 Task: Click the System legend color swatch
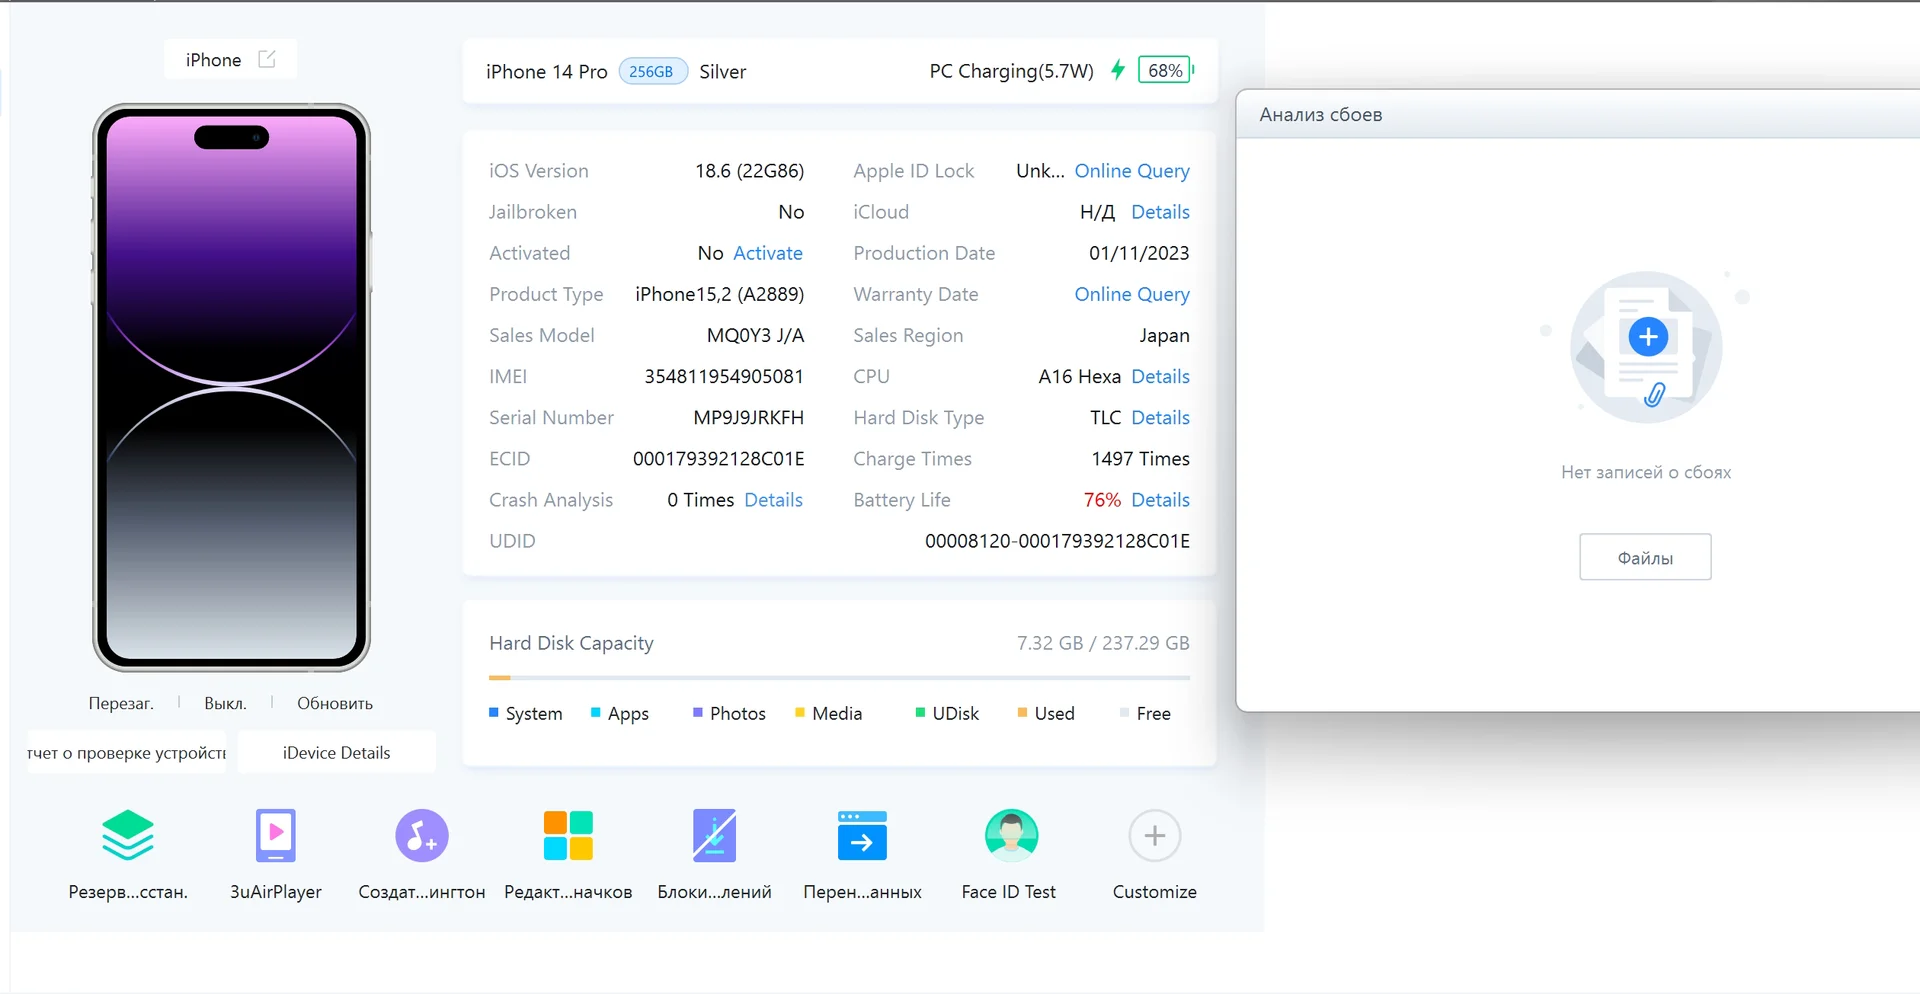pos(494,712)
